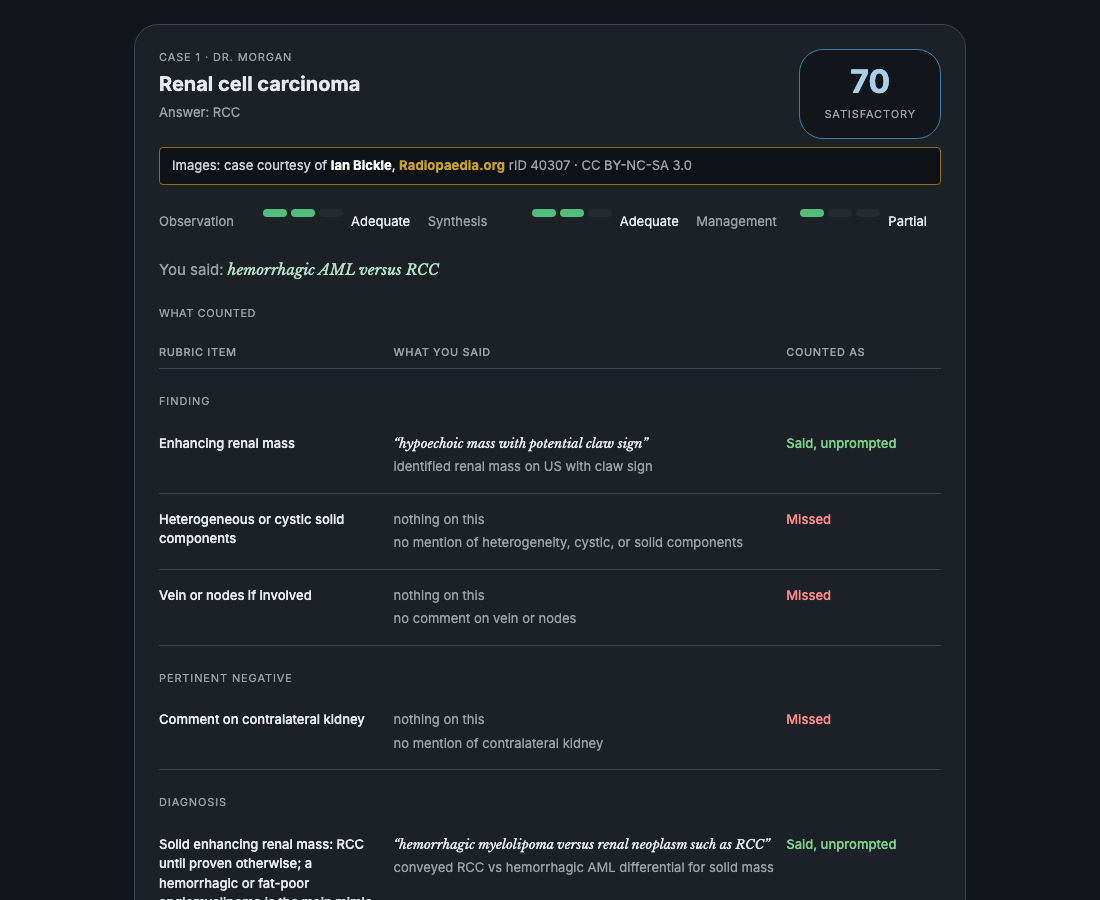Viewport: 1100px width, 900px height.
Task: Select the 'hemorrhagic AML versus RCC' answer text
Action: click(333, 269)
